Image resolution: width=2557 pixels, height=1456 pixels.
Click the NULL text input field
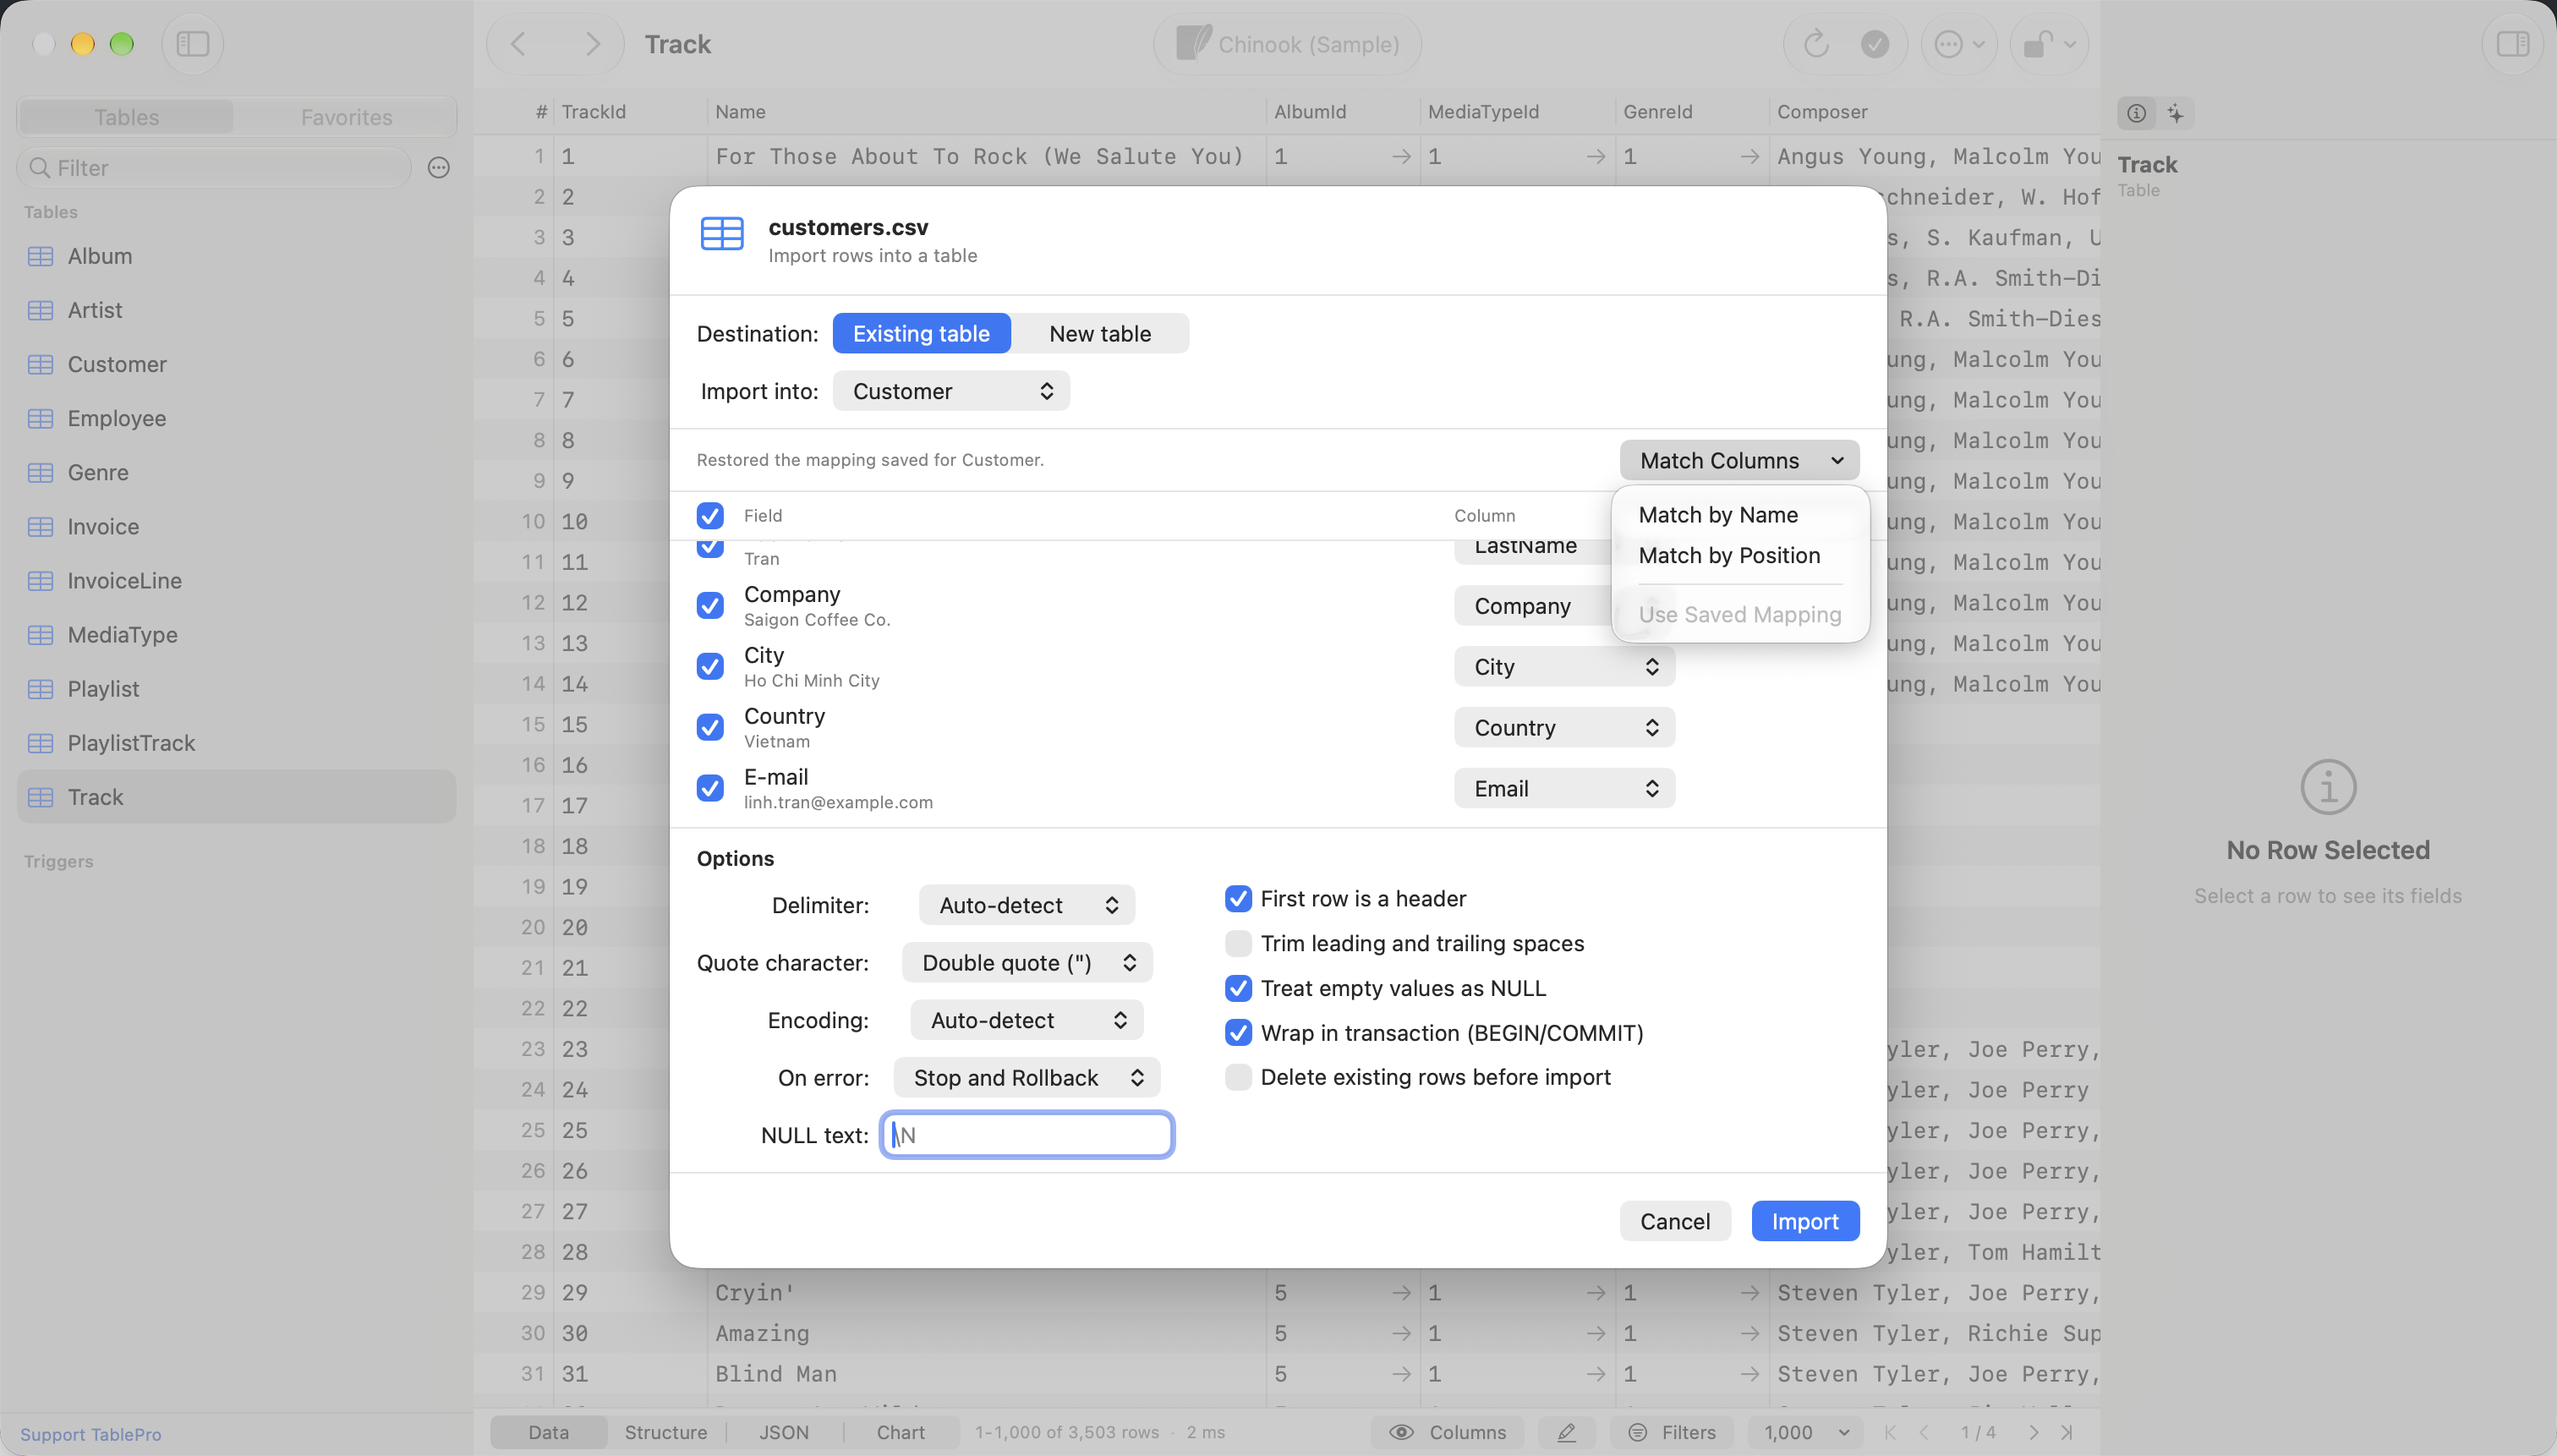(x=1027, y=1135)
